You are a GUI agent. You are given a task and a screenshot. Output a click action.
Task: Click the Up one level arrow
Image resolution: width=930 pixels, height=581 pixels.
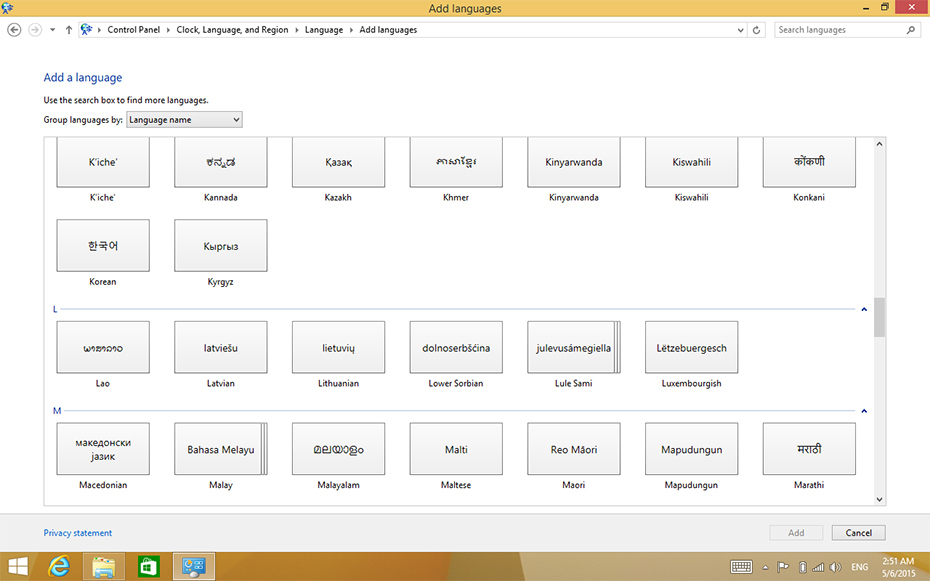[x=68, y=30]
